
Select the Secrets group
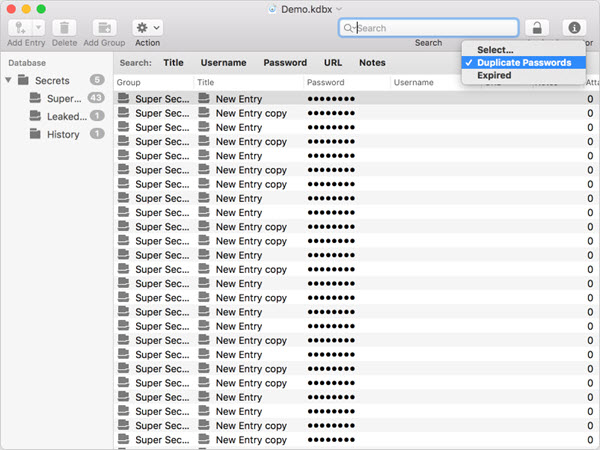click(55, 80)
